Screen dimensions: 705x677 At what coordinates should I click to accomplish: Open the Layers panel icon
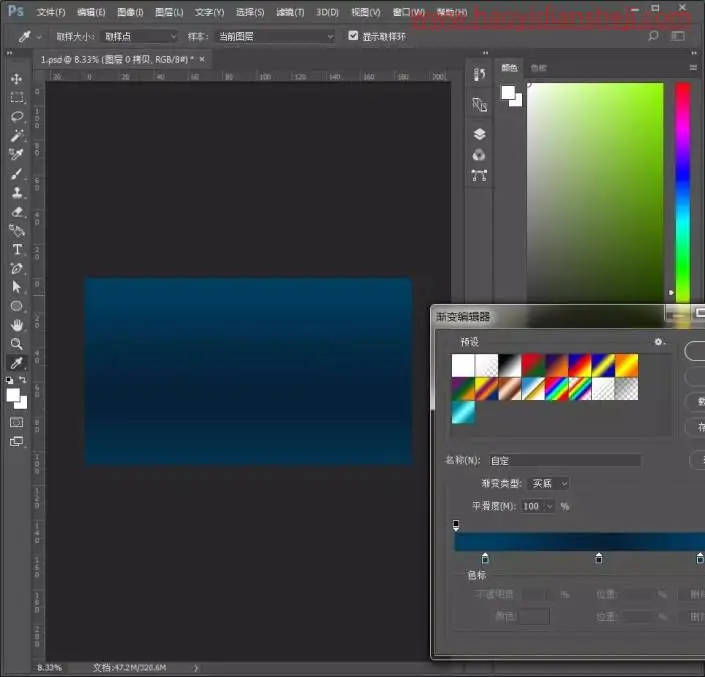pos(479,134)
